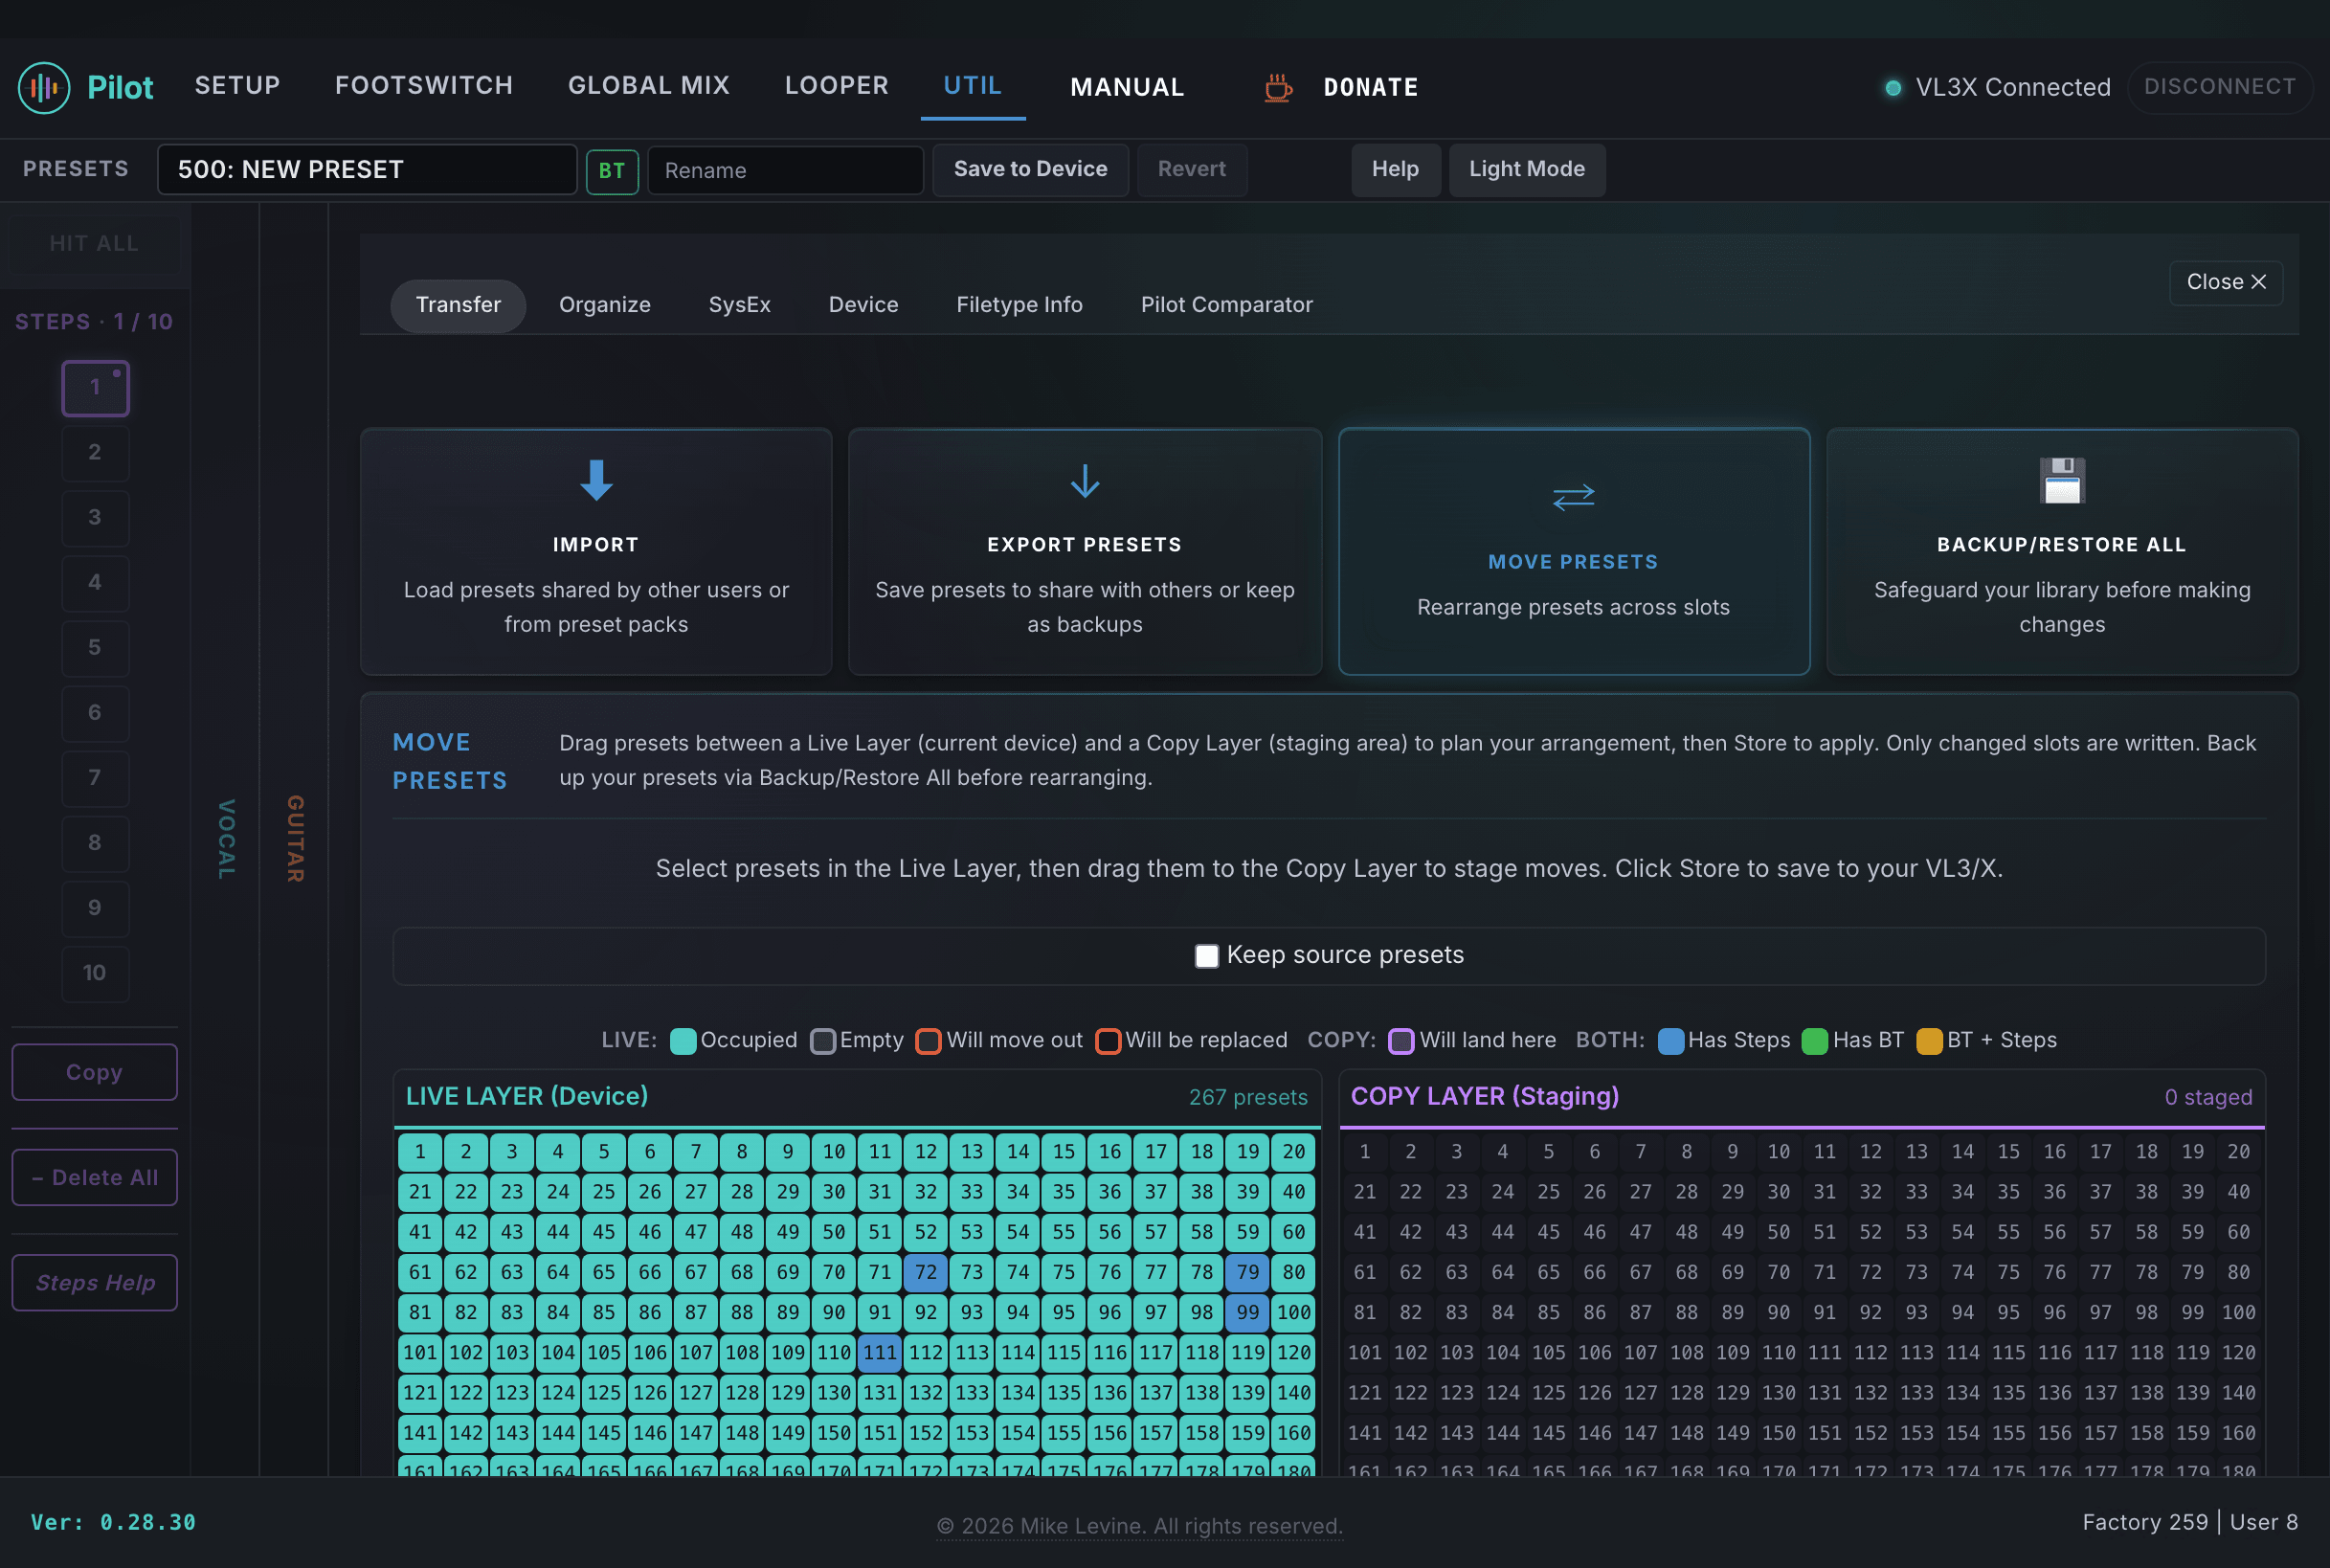The width and height of the screenshot is (2330, 1568).
Task: Select preset 1 in the Live Layer
Action: 420,1152
